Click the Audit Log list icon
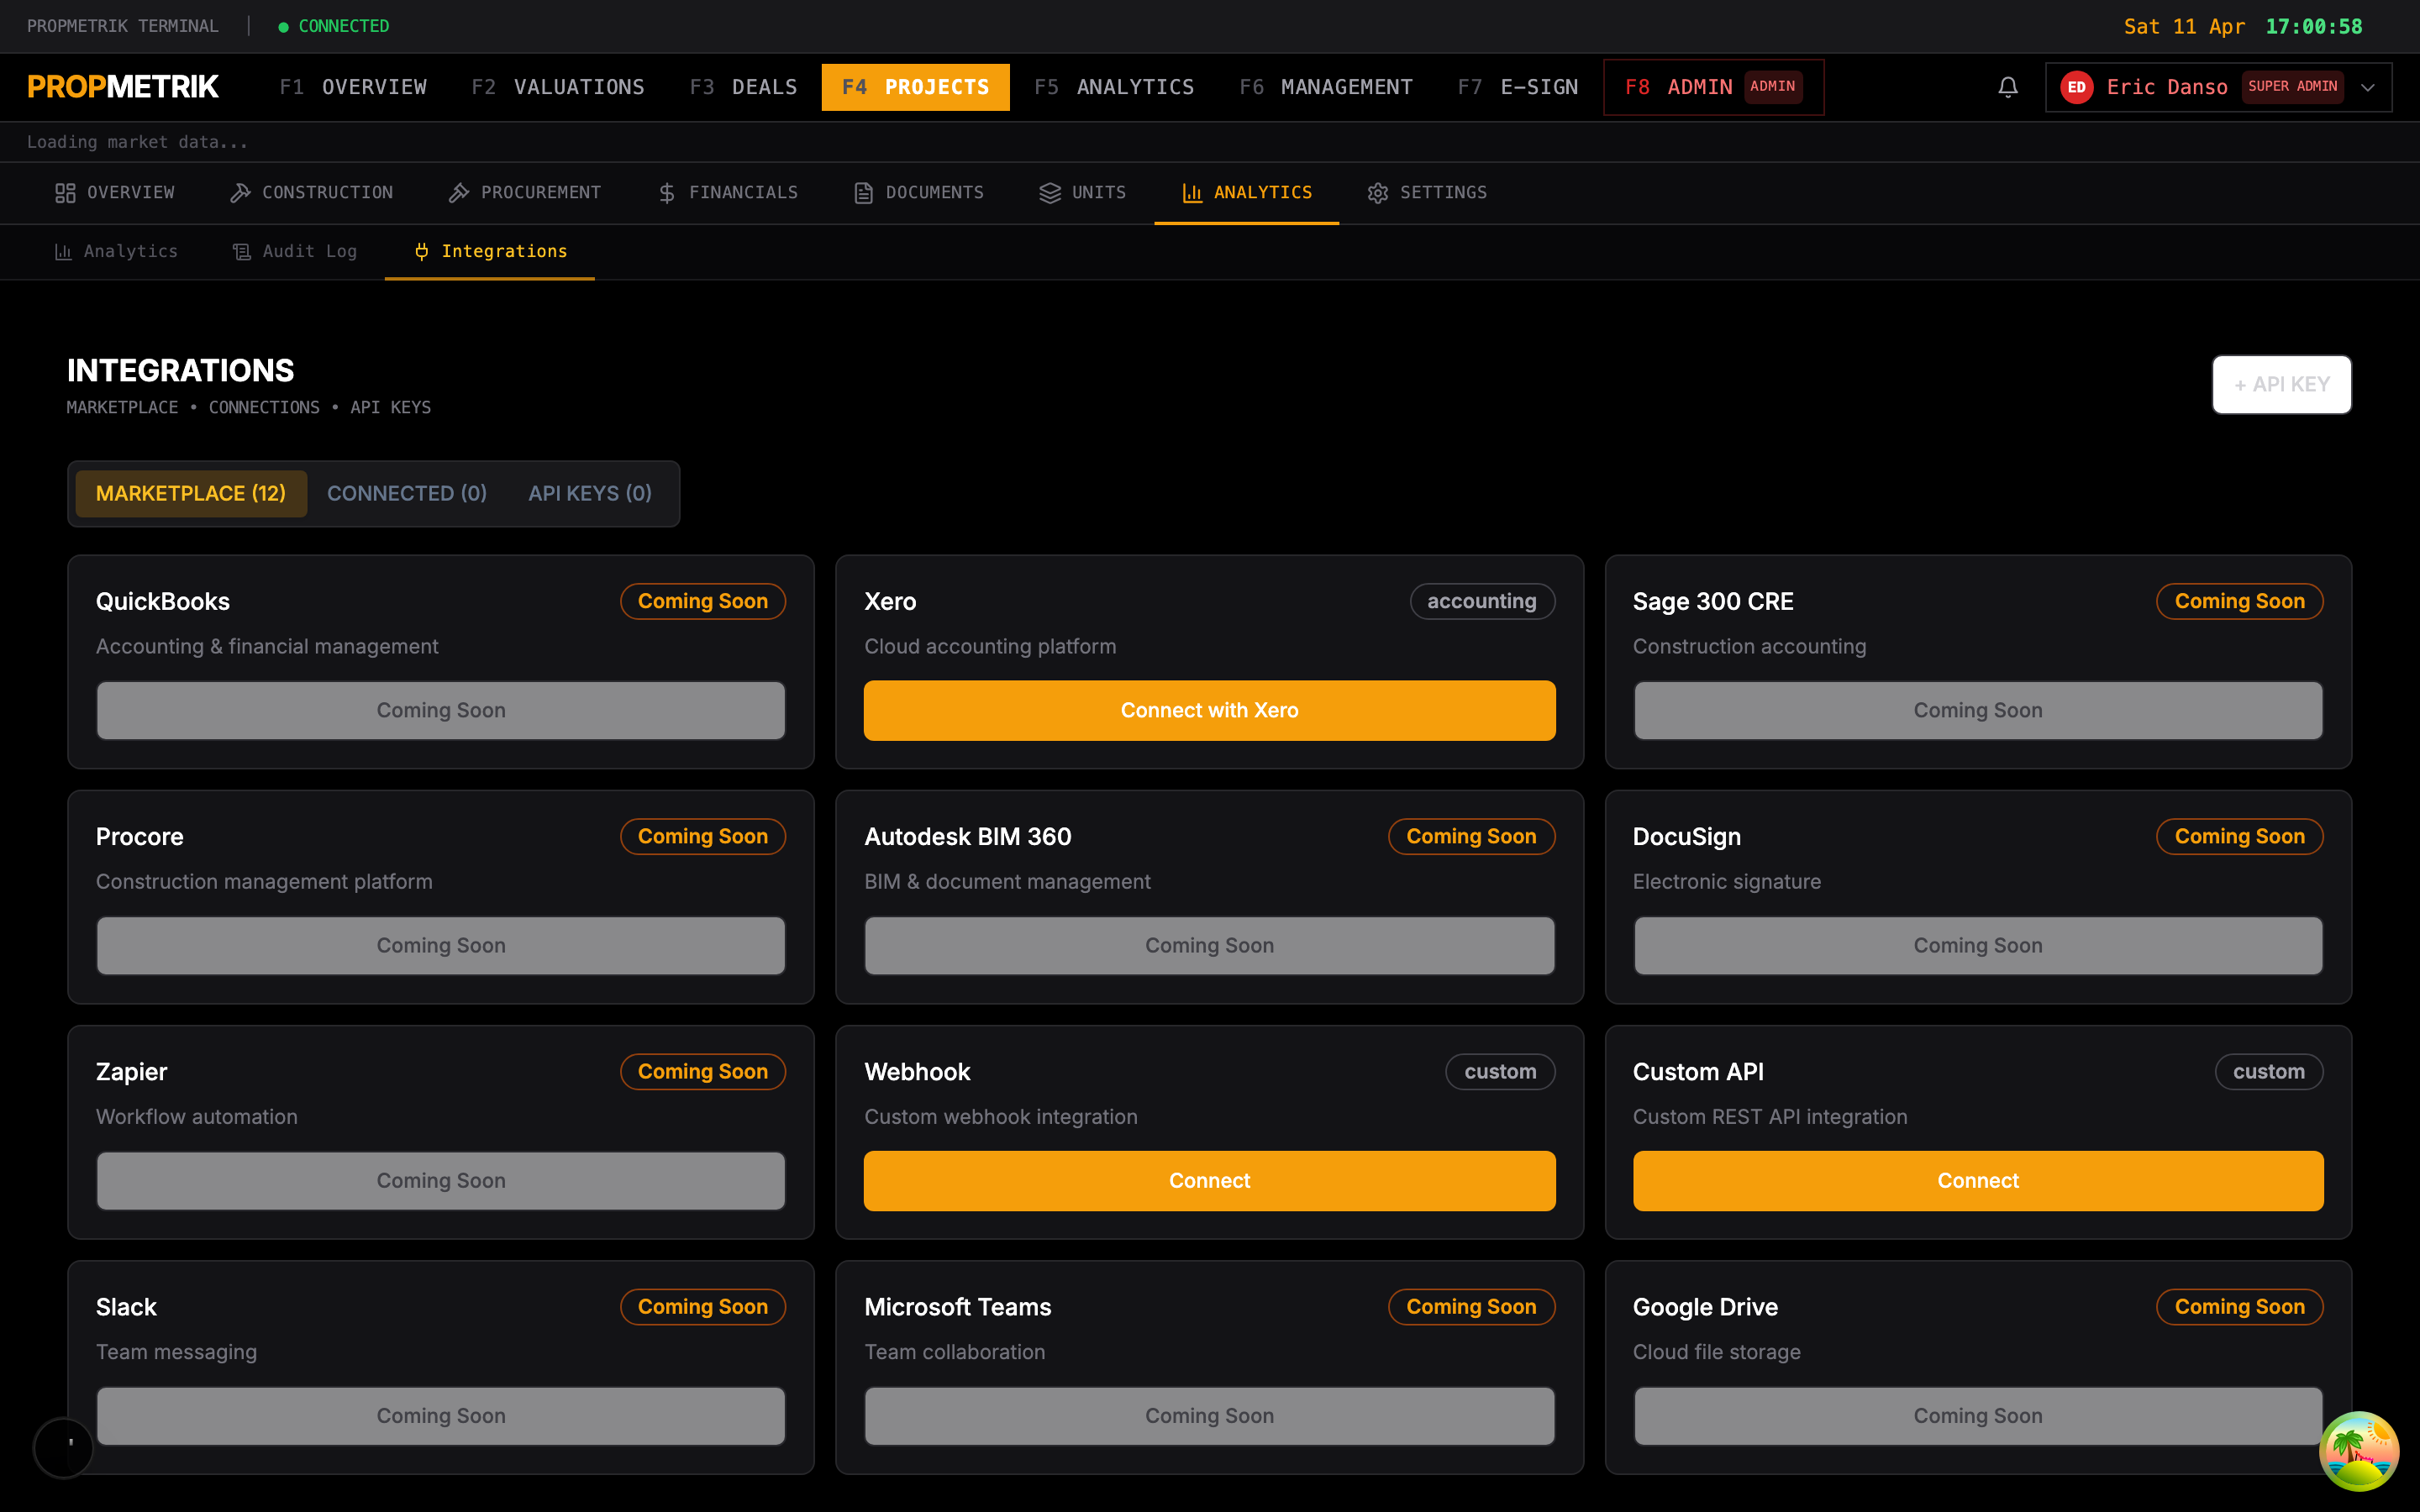 click(242, 252)
